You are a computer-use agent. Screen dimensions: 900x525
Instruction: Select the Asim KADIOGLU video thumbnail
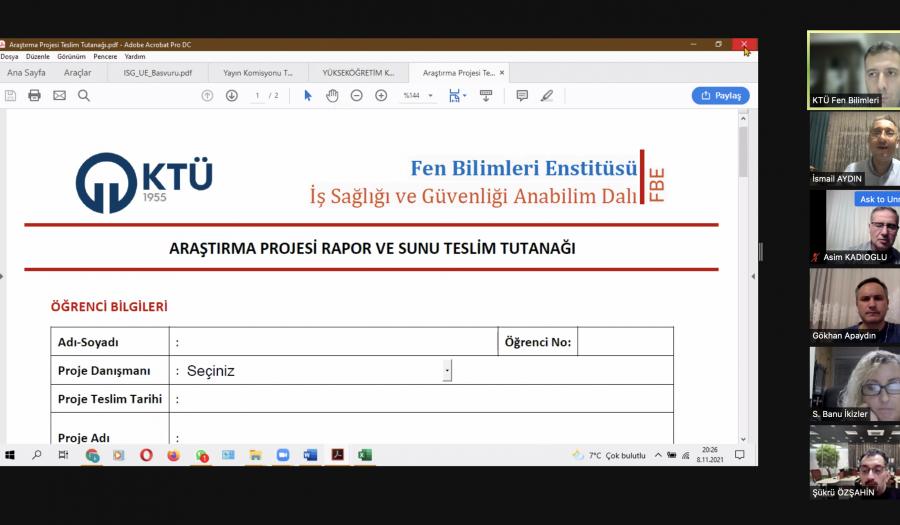pyautogui.click(x=855, y=227)
